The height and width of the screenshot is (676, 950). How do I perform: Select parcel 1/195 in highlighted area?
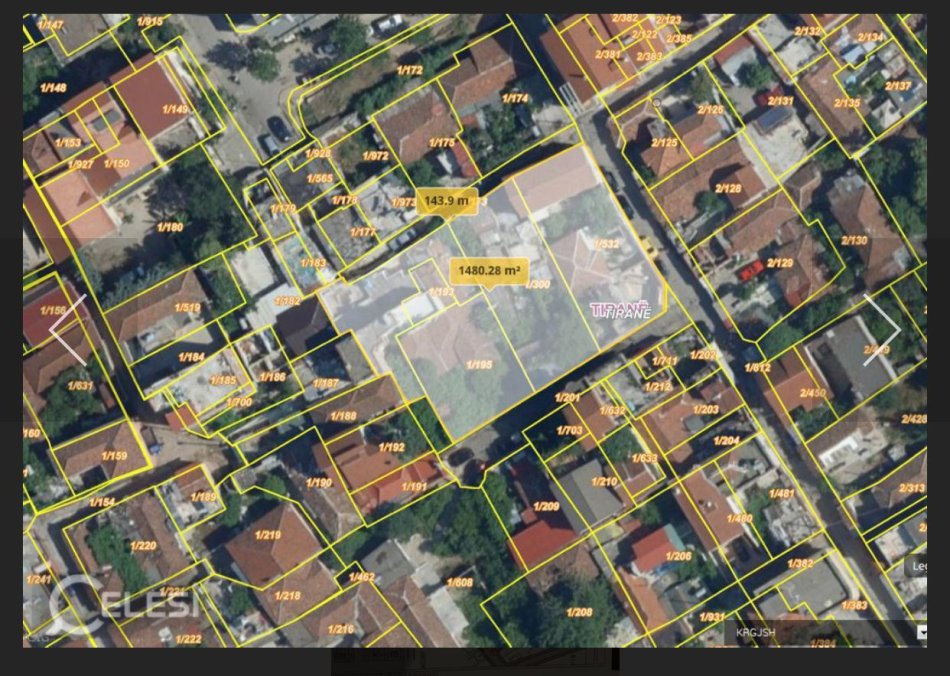click(479, 365)
